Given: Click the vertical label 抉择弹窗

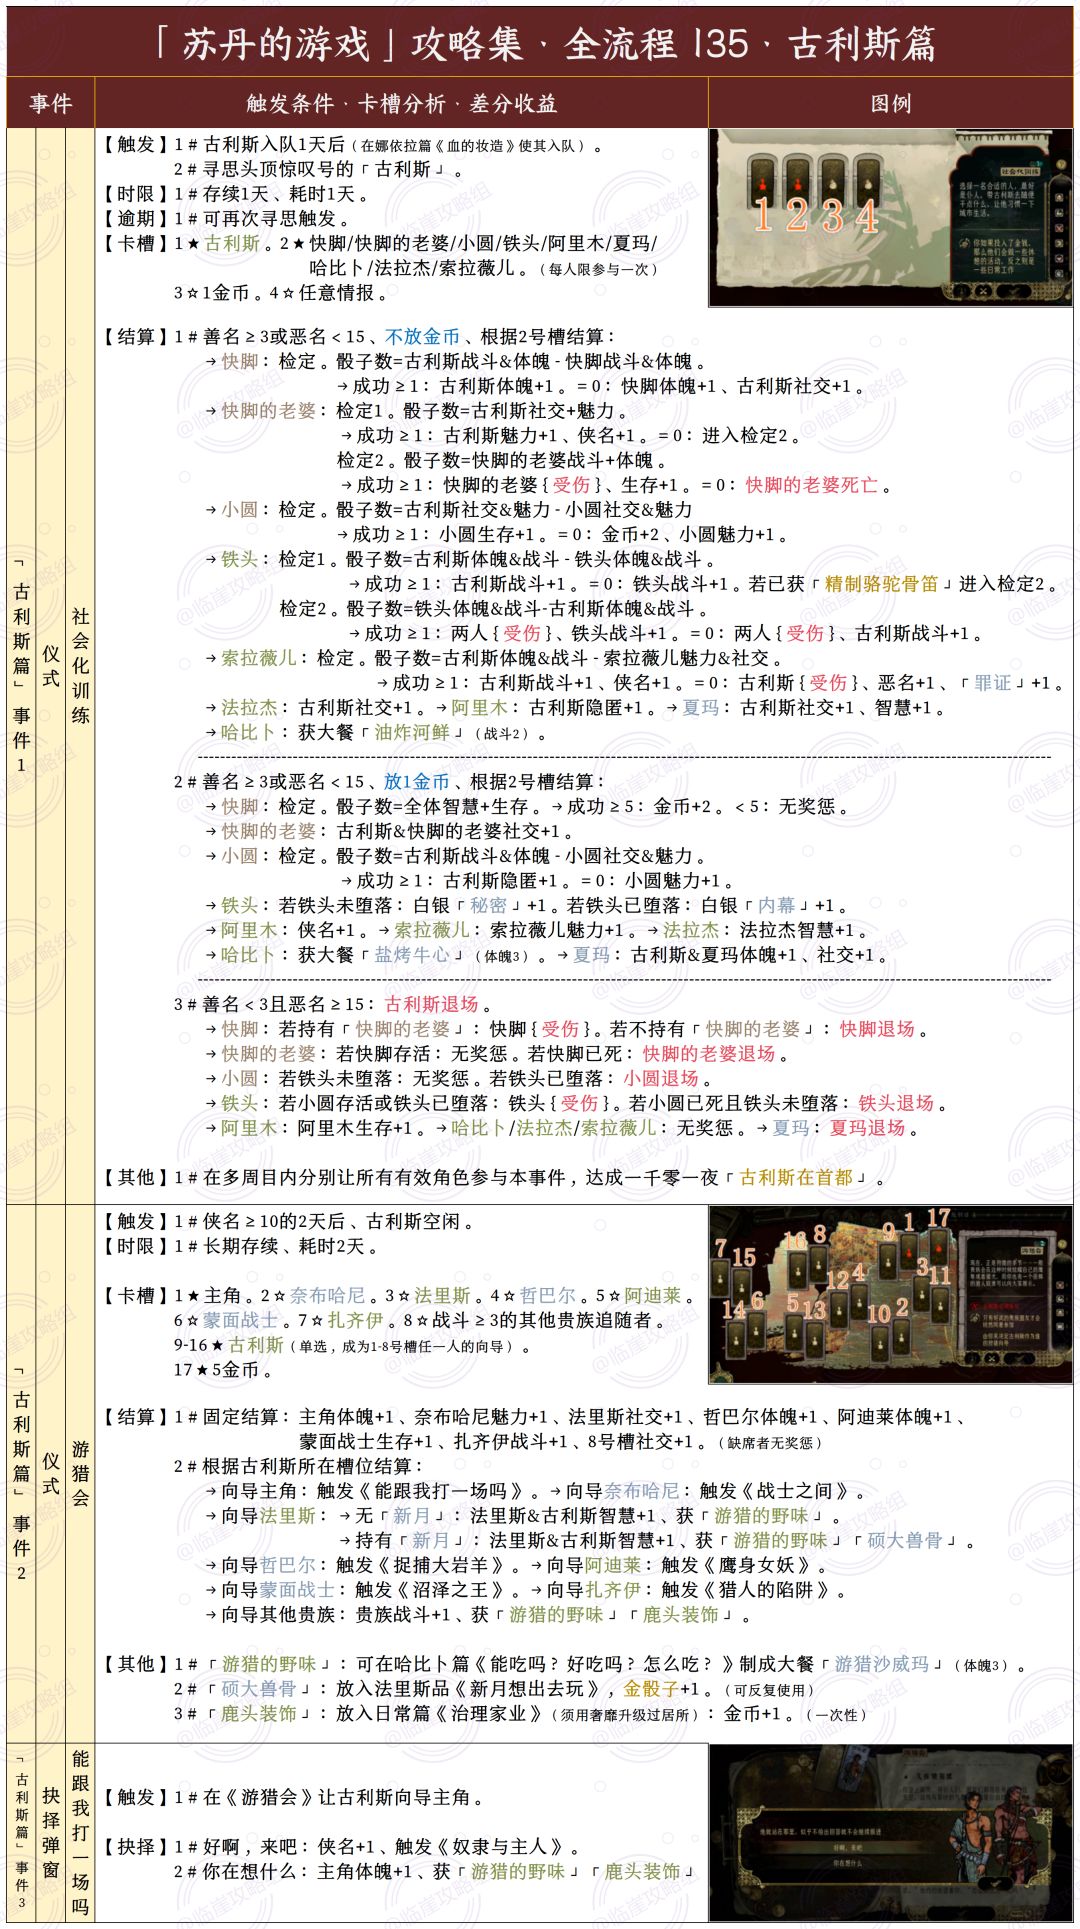Looking at the screenshot, I should (x=51, y=1833).
